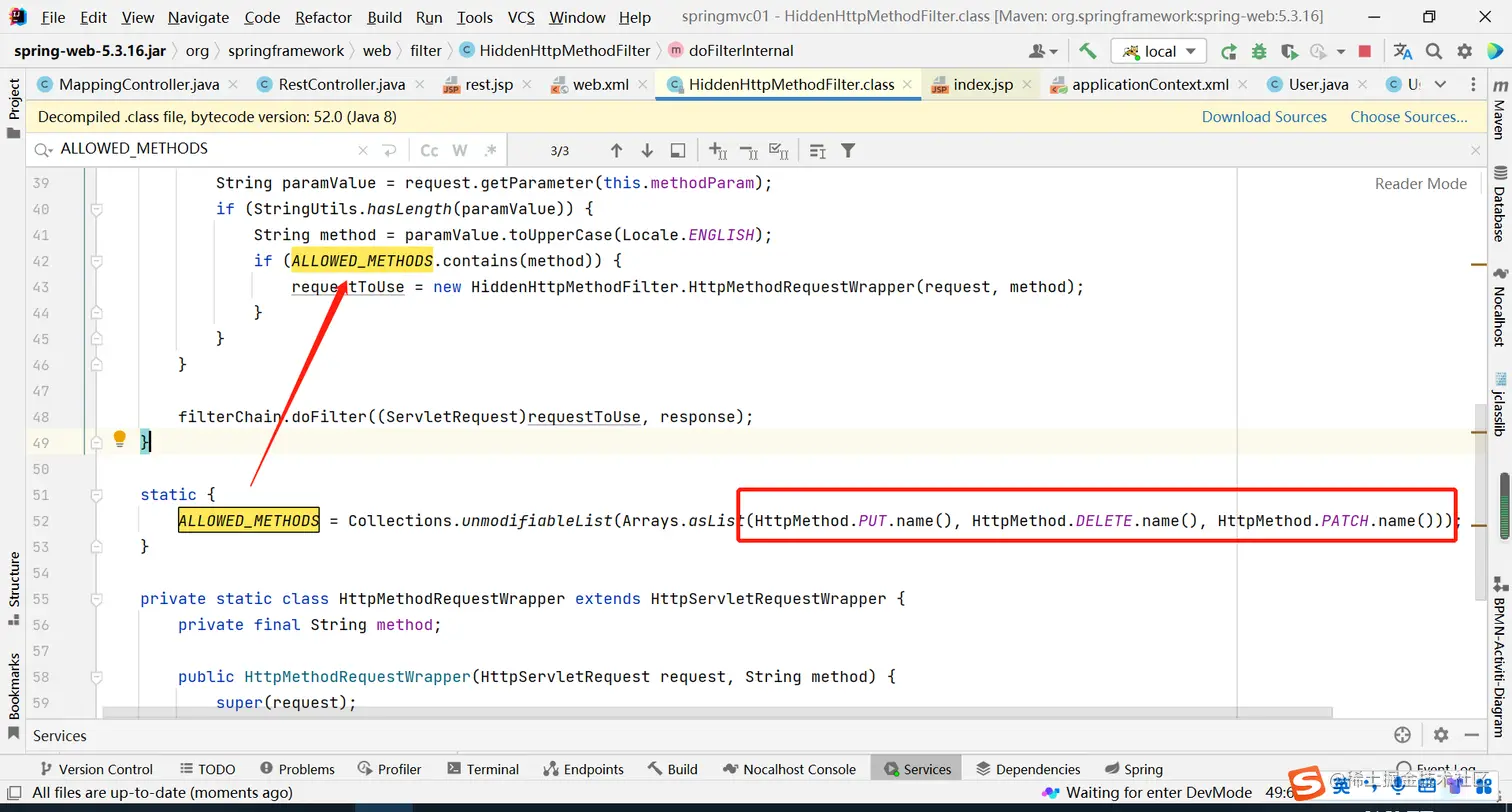
Task: Collapse the HttpMethodRequestWrapper class fold at line 55
Action: coord(97,599)
